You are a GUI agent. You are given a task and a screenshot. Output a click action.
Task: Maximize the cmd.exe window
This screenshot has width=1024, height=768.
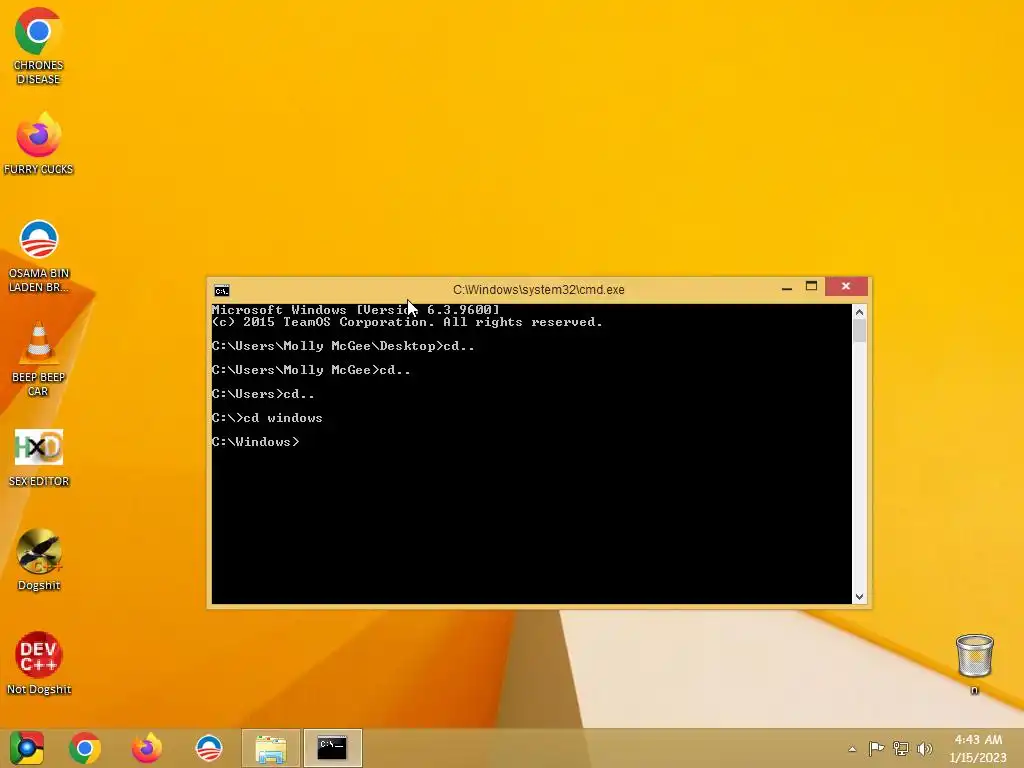(x=812, y=287)
